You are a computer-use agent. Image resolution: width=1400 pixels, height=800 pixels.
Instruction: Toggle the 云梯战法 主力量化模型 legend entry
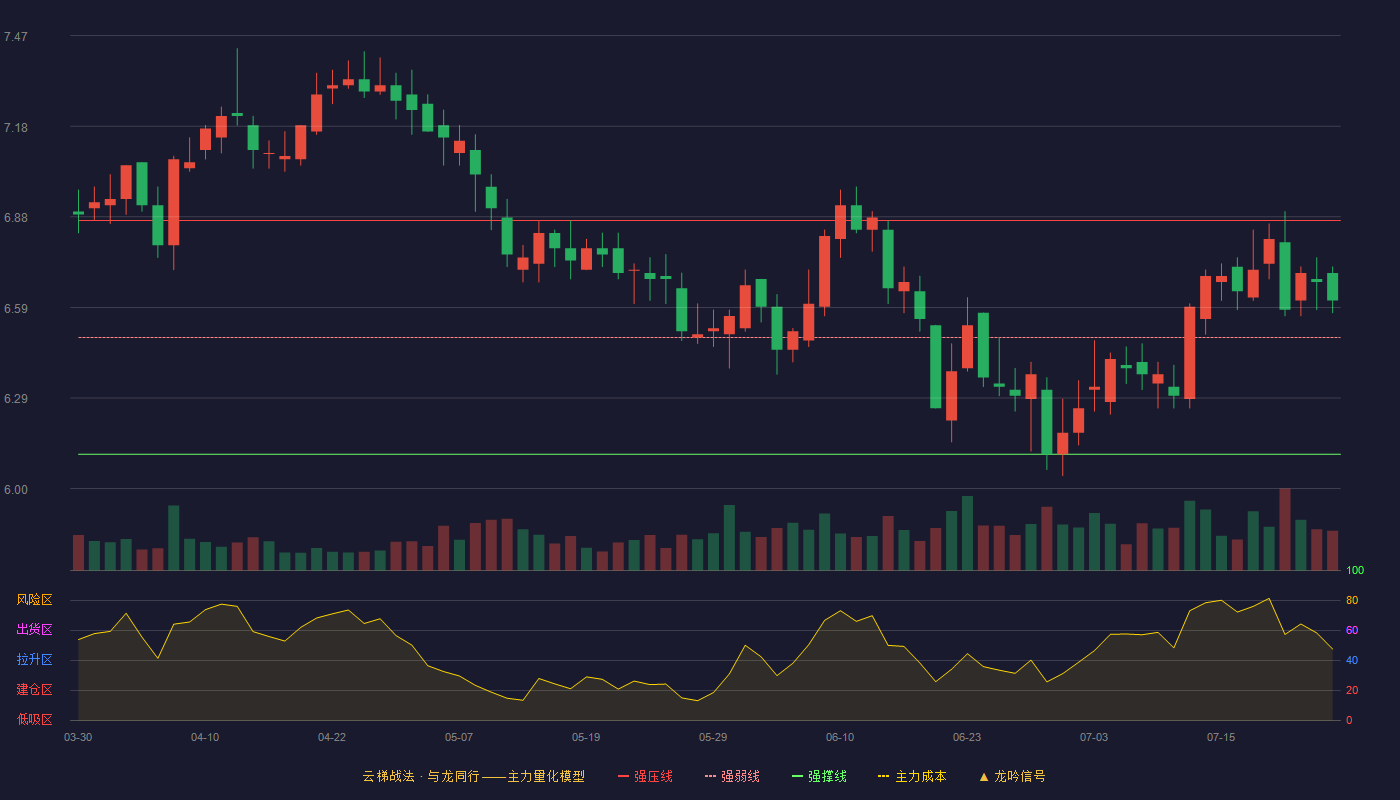pos(474,776)
